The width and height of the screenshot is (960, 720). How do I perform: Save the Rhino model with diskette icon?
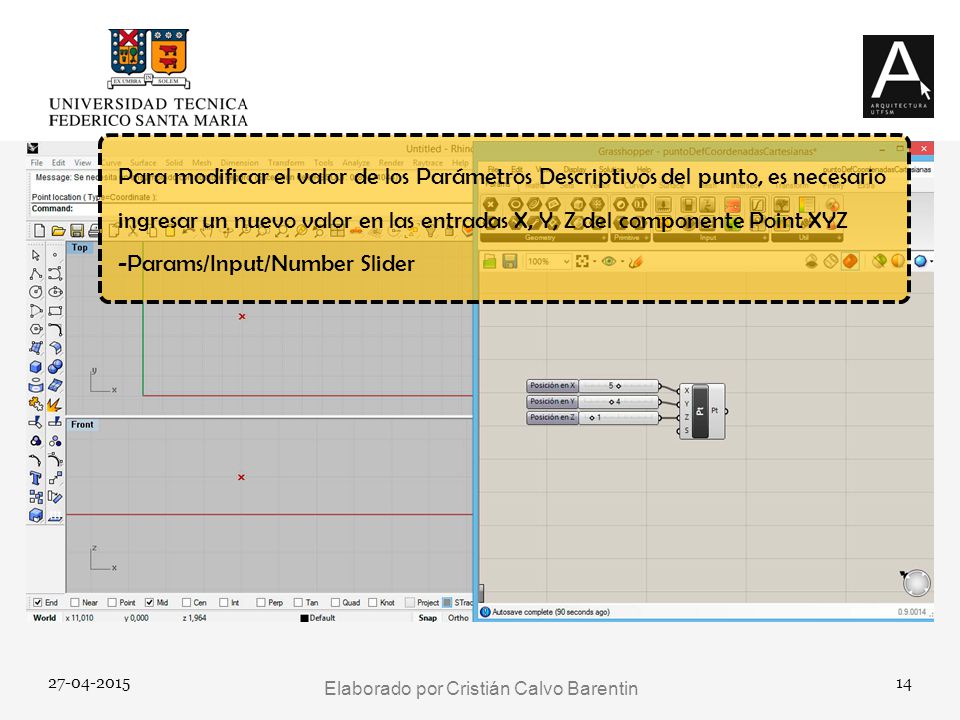pyautogui.click(x=77, y=230)
